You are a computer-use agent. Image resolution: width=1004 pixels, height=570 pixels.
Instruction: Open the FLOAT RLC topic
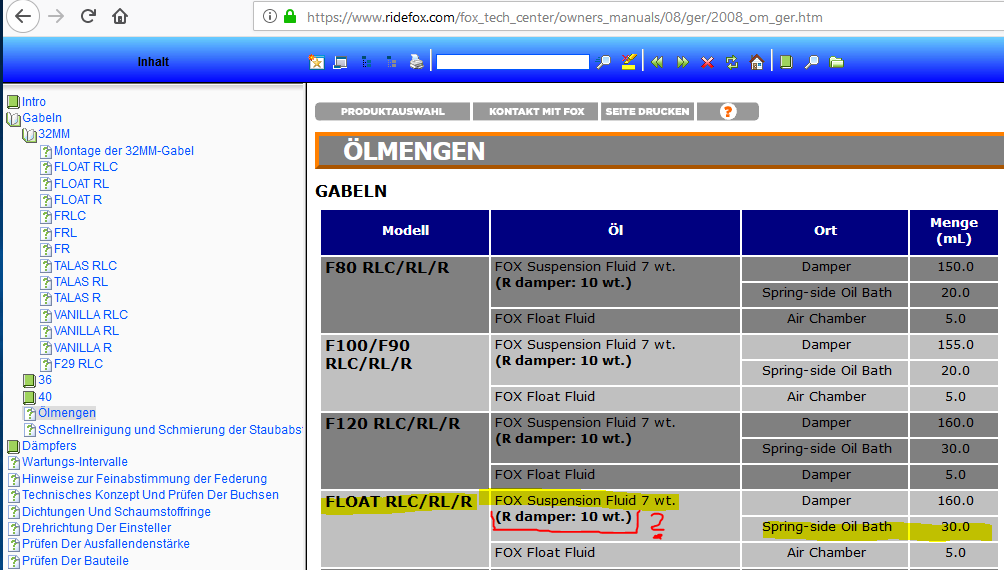(x=86, y=167)
